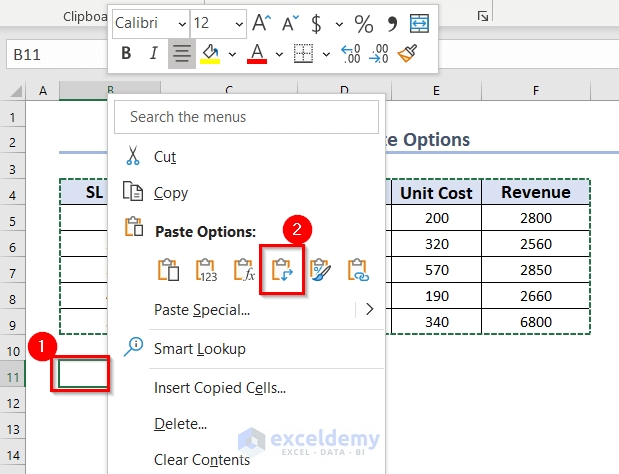Choose Smart Lookup menu entry

(x=200, y=349)
